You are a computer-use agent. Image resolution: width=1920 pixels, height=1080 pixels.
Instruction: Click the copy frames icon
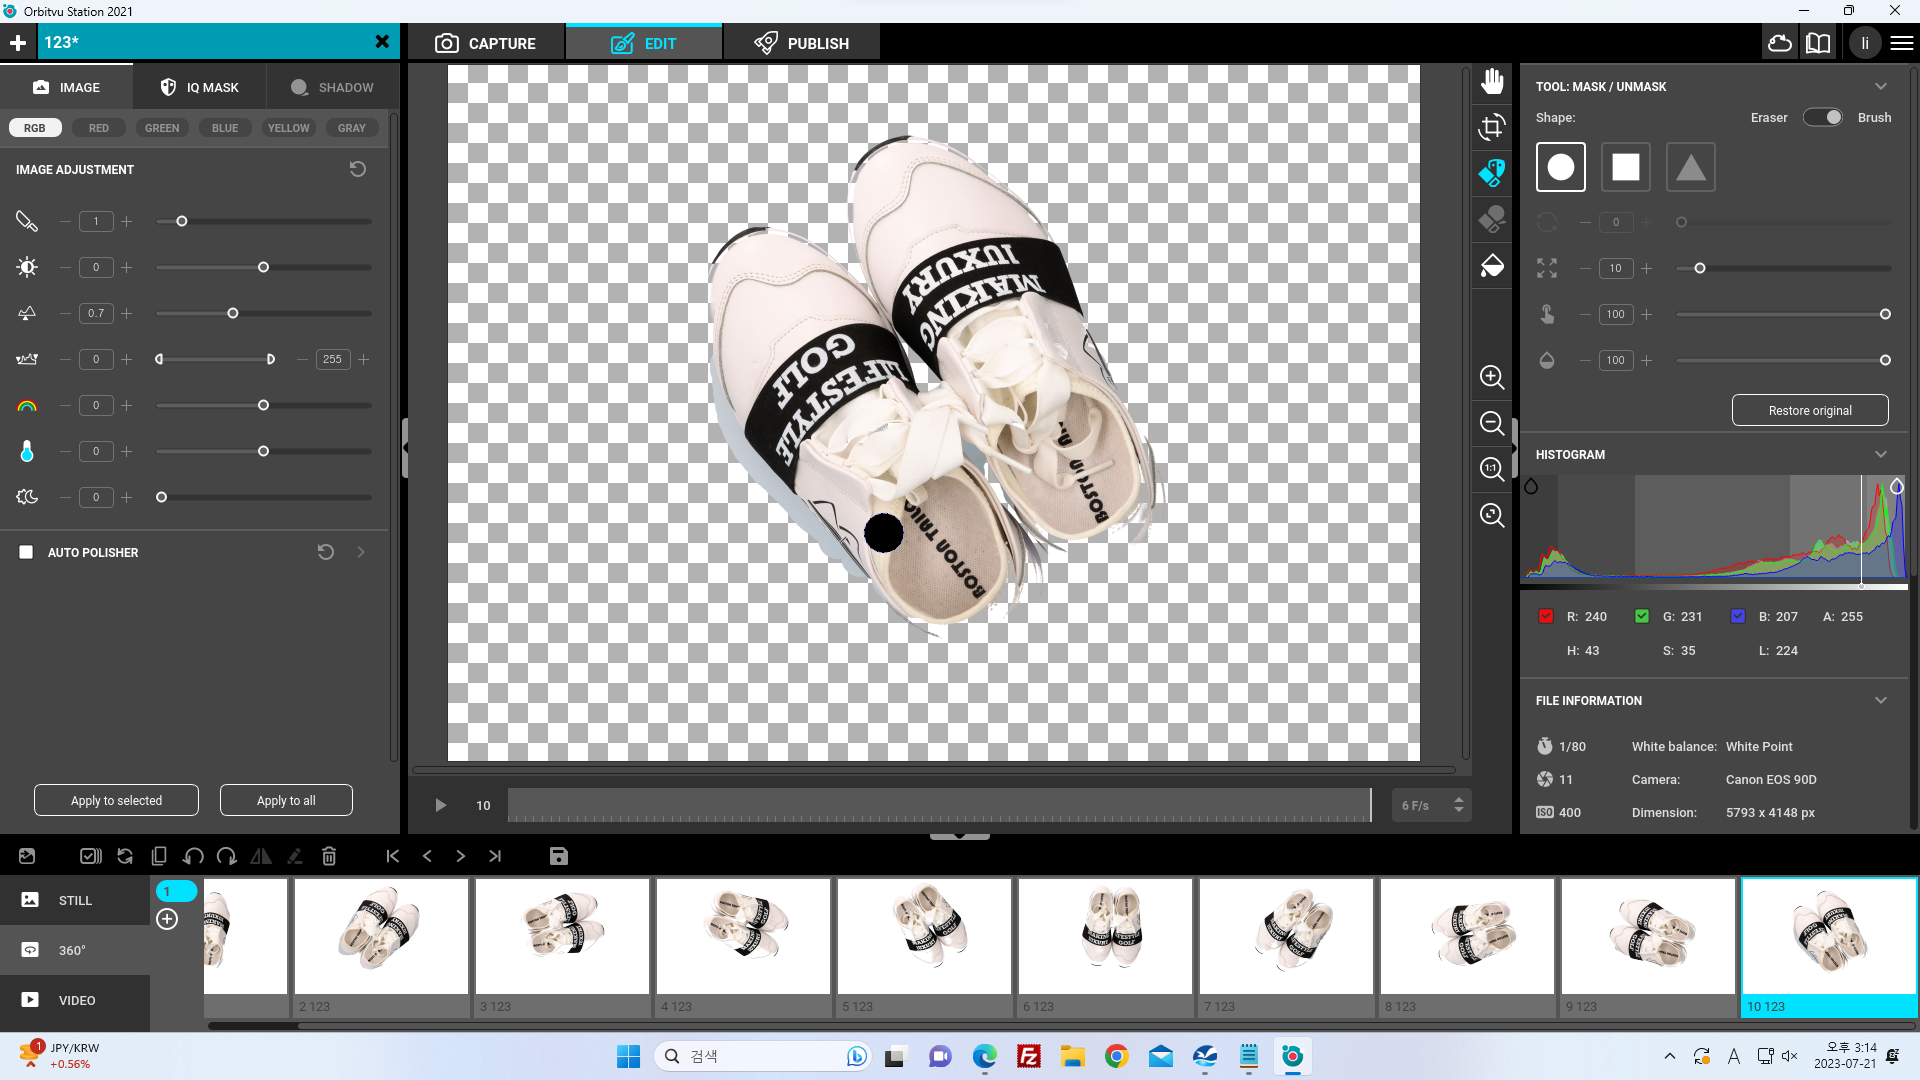click(x=159, y=856)
